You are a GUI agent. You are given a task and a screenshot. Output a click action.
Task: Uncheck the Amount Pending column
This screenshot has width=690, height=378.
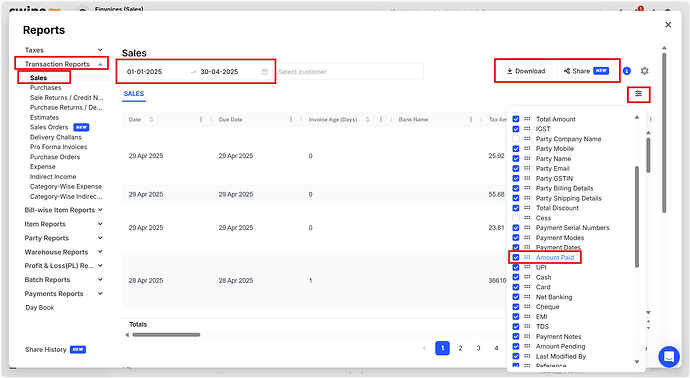coord(516,346)
